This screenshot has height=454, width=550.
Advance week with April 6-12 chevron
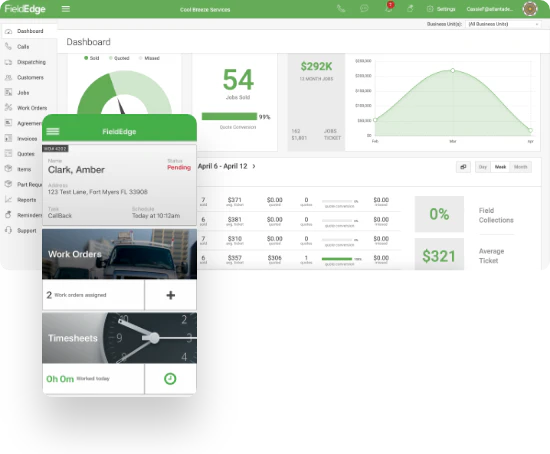tap(254, 166)
